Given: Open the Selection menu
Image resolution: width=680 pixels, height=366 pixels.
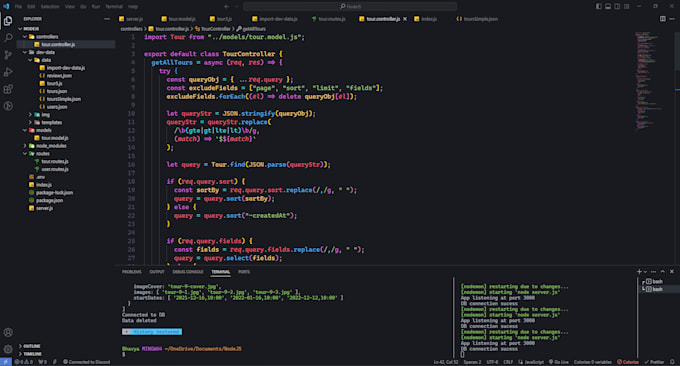Looking at the screenshot, I should click(50, 7).
